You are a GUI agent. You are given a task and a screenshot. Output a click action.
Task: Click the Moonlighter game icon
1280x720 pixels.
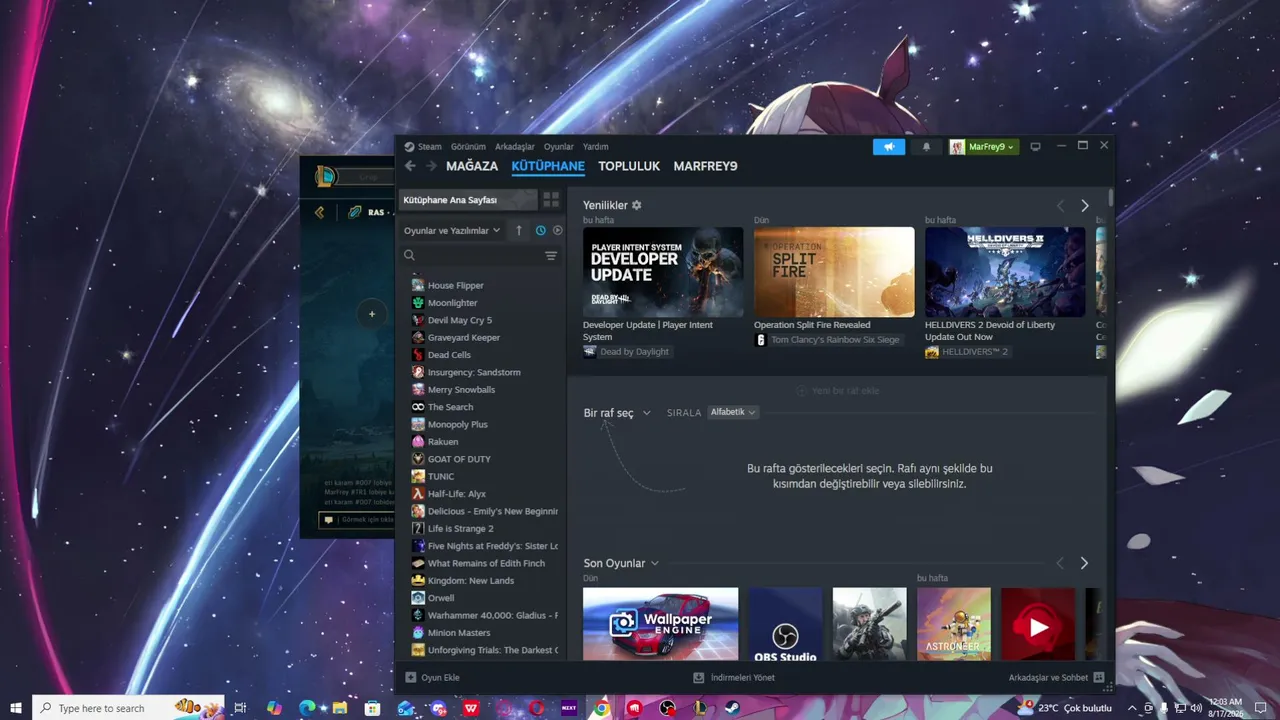(x=418, y=303)
